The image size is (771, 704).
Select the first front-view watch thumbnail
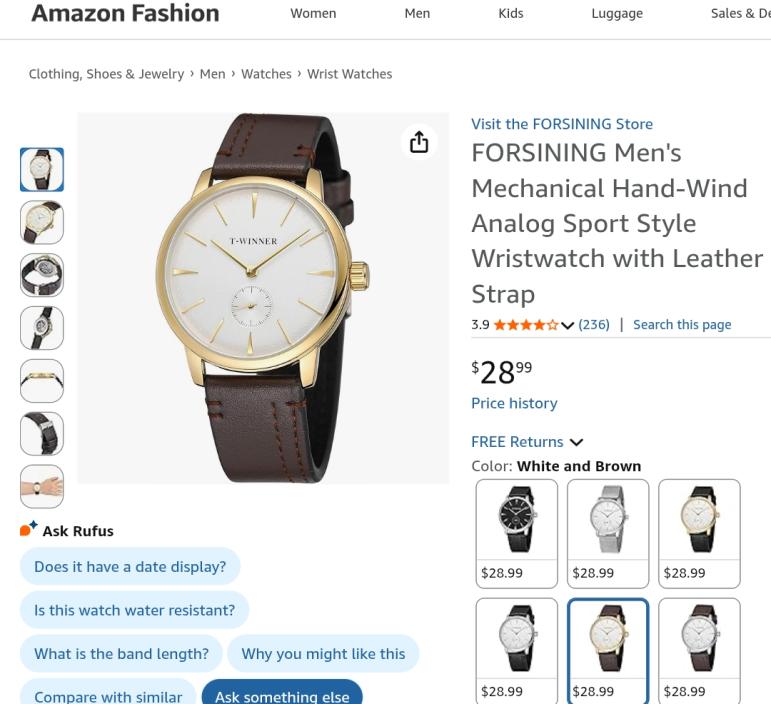click(42, 169)
